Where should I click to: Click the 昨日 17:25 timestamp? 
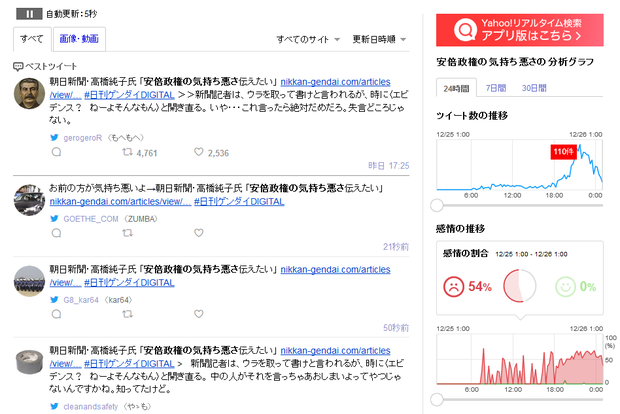[388, 166]
